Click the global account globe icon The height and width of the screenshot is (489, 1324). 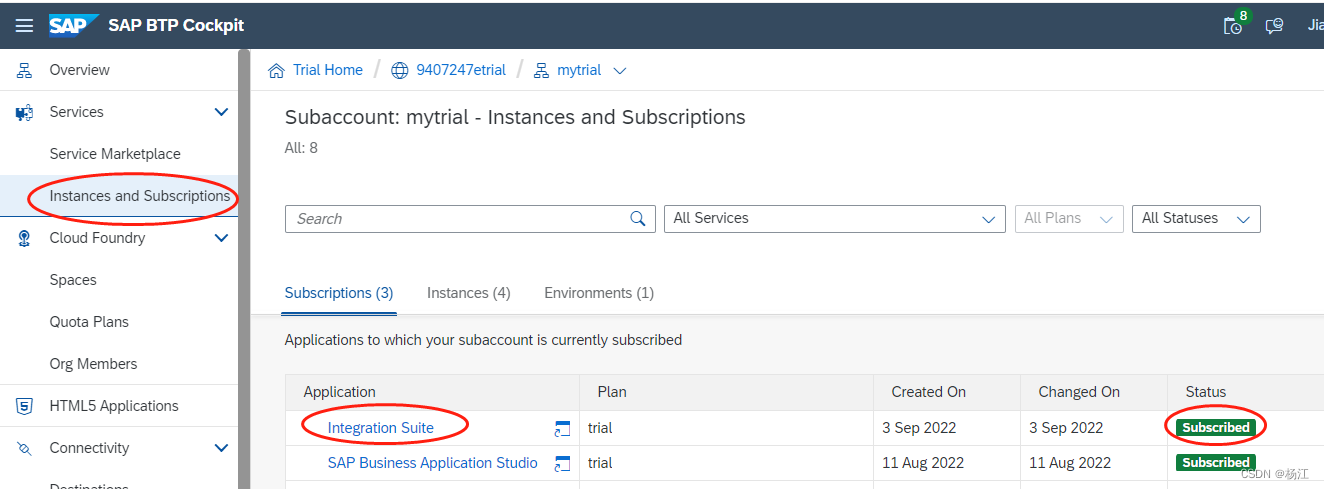tap(400, 70)
